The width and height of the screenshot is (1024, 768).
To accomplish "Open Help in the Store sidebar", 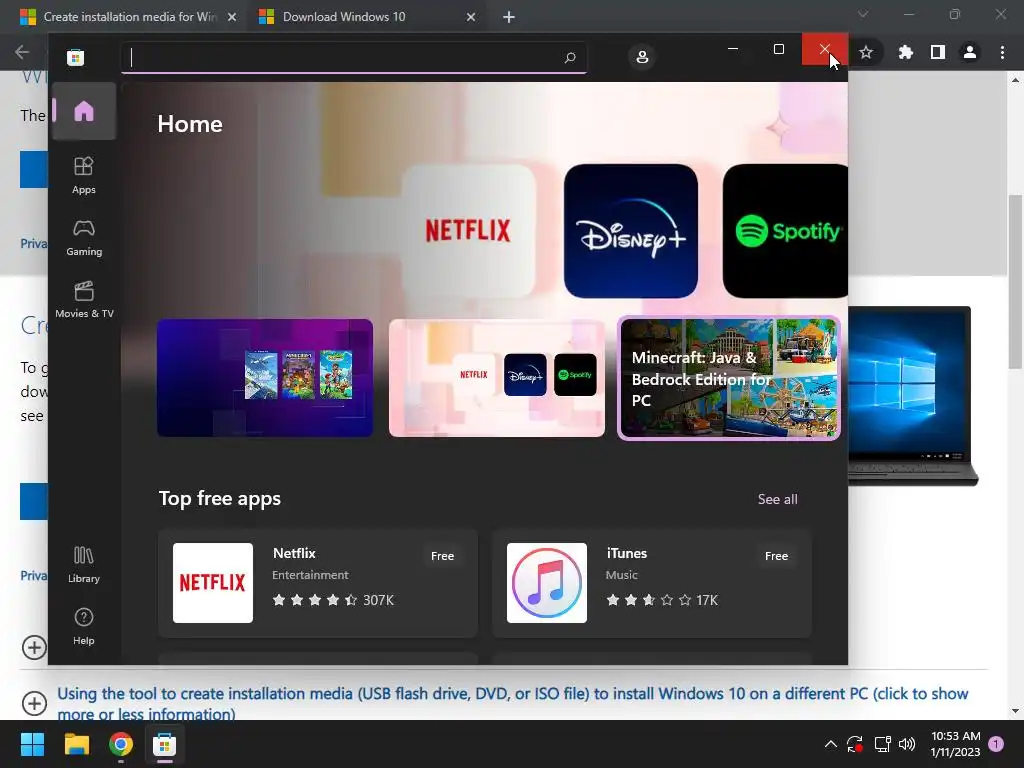I will 84,627.
